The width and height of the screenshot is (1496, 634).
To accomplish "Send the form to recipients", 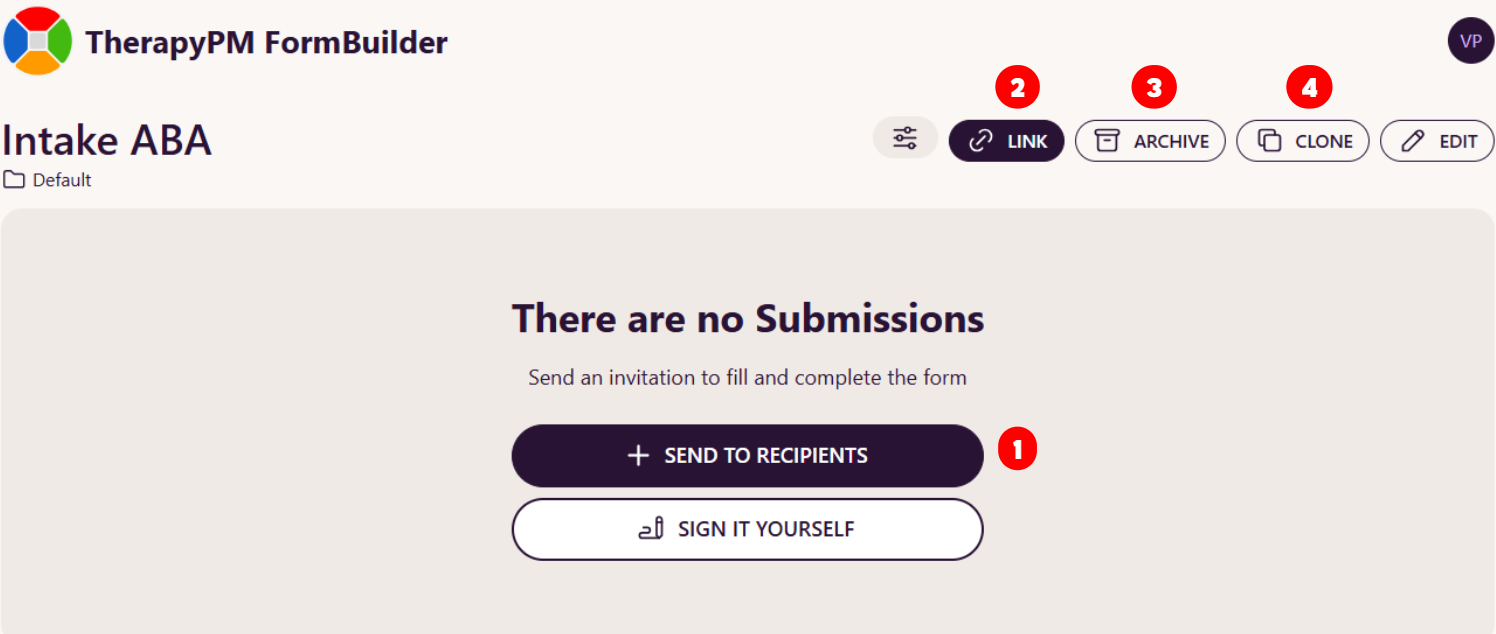I will [x=747, y=456].
